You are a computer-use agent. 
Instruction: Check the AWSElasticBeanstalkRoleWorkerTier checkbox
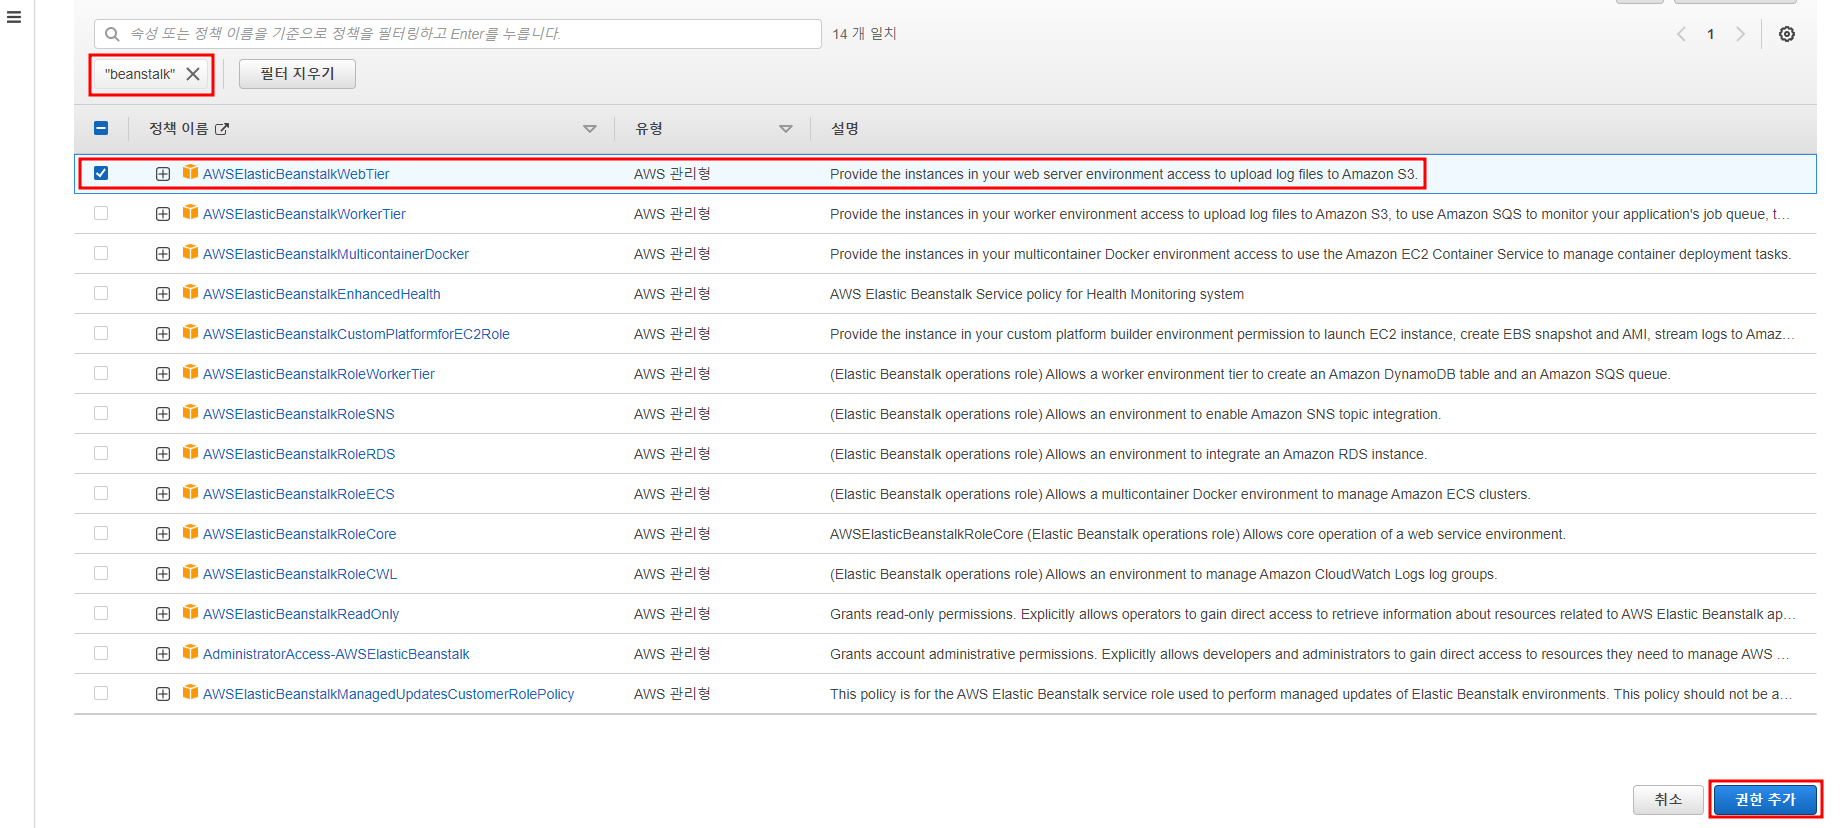click(101, 373)
